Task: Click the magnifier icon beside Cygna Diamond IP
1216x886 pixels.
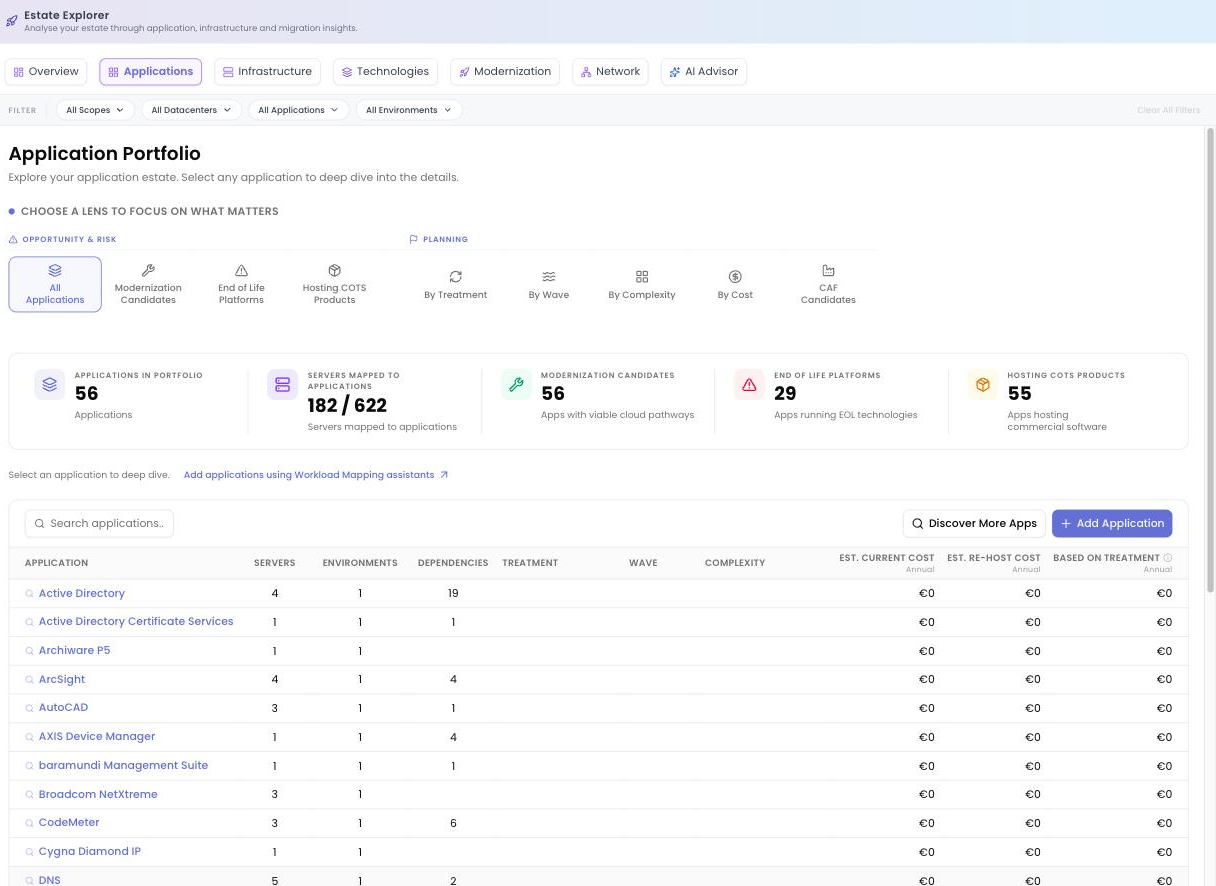Action: click(30, 852)
